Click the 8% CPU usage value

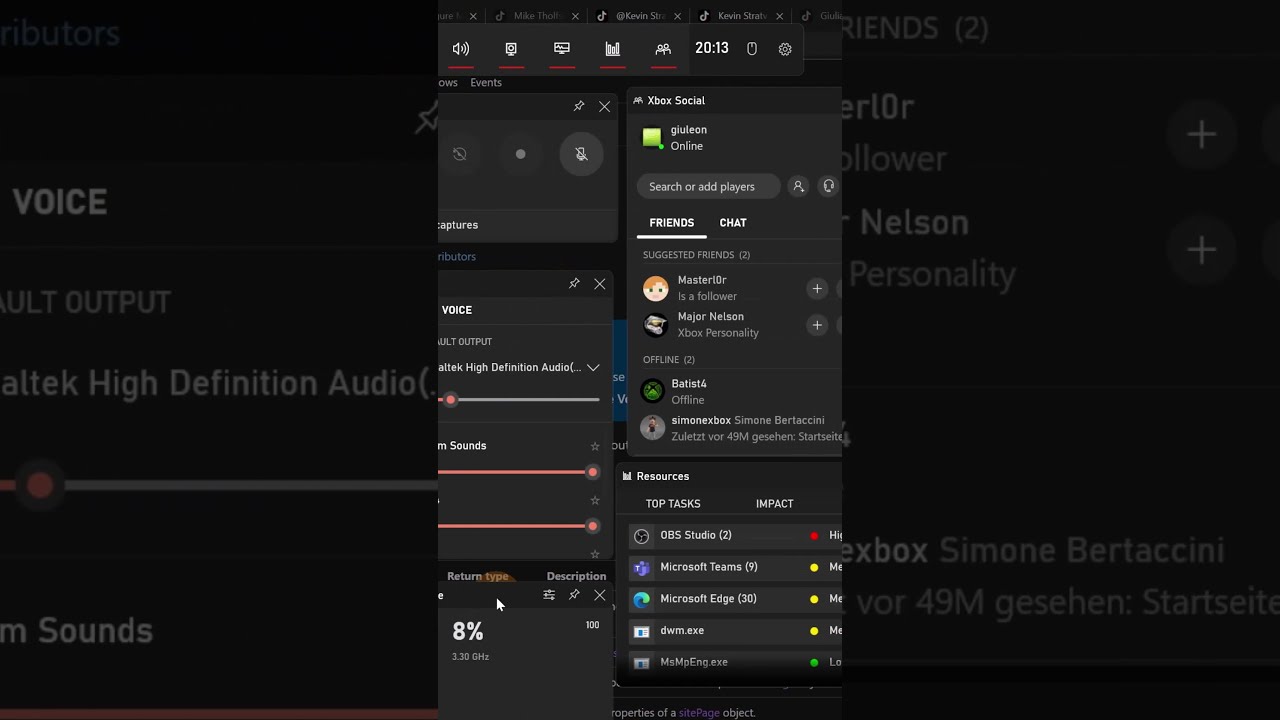tap(468, 631)
